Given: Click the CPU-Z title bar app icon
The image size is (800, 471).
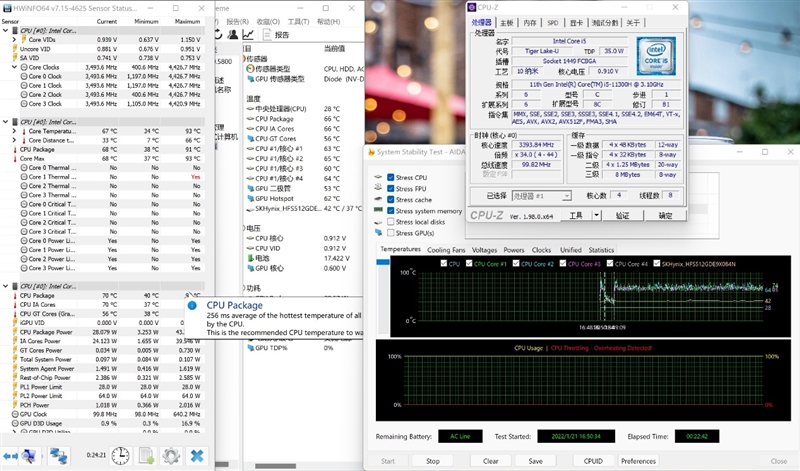Looking at the screenshot, I should (472, 7).
